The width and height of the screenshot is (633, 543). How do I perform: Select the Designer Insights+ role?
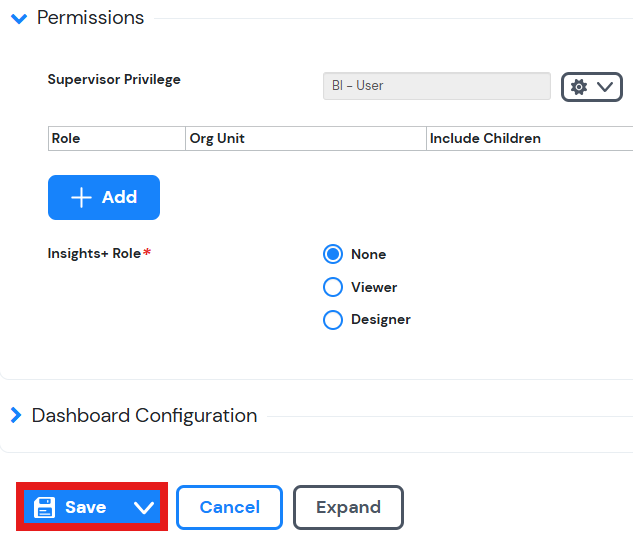coord(333,320)
